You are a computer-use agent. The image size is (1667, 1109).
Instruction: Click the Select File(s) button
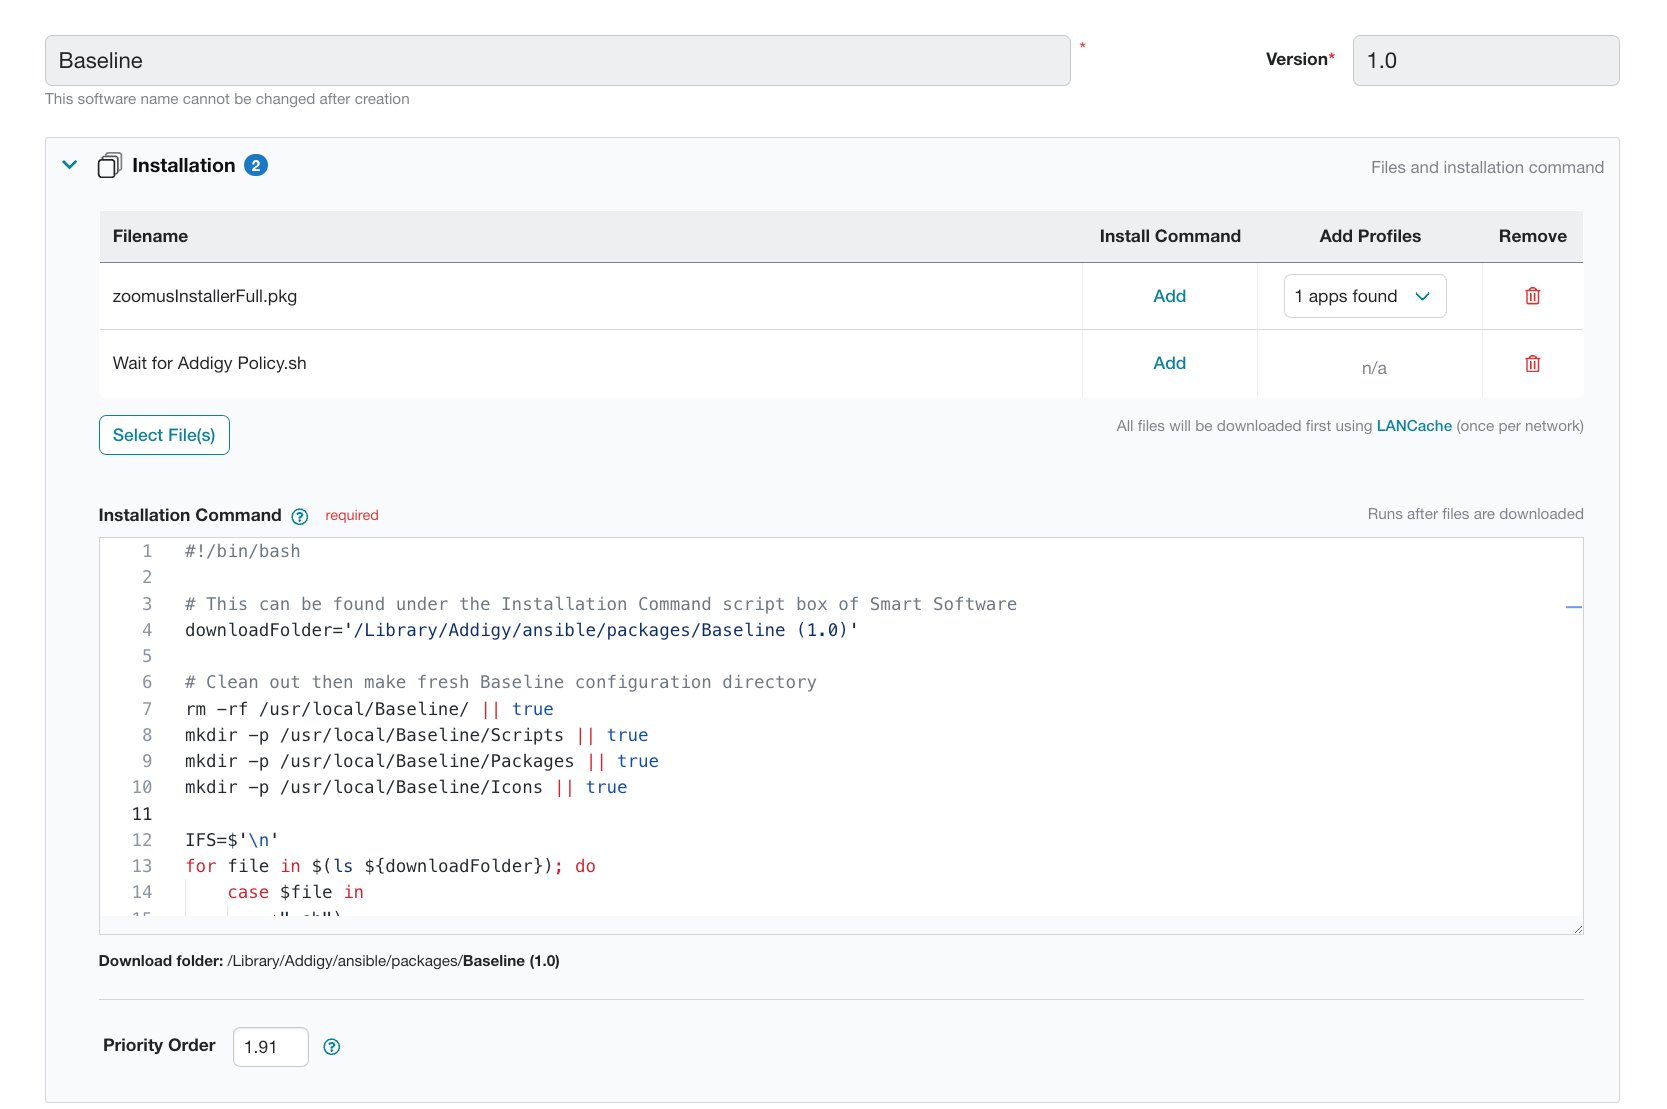(164, 435)
